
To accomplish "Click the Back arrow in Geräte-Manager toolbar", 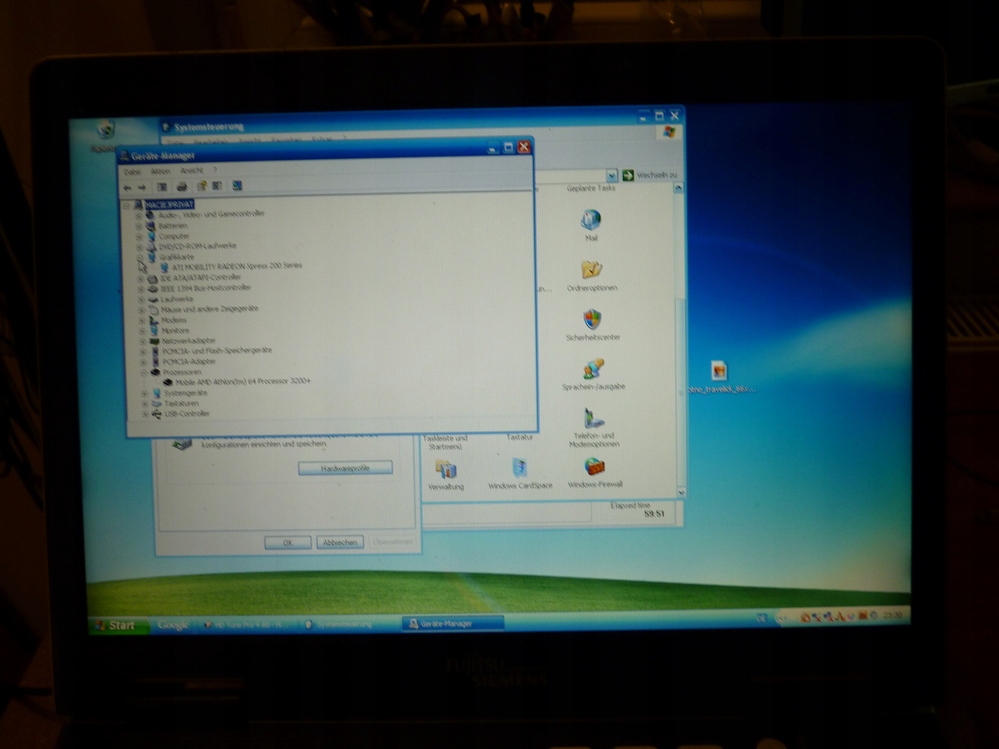I will tap(127, 188).
